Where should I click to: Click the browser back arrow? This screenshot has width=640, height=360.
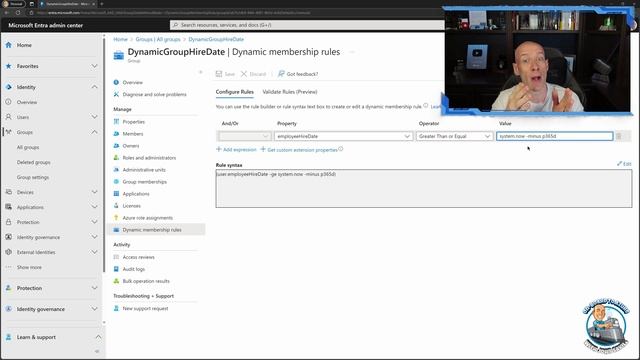click(x=7, y=13)
